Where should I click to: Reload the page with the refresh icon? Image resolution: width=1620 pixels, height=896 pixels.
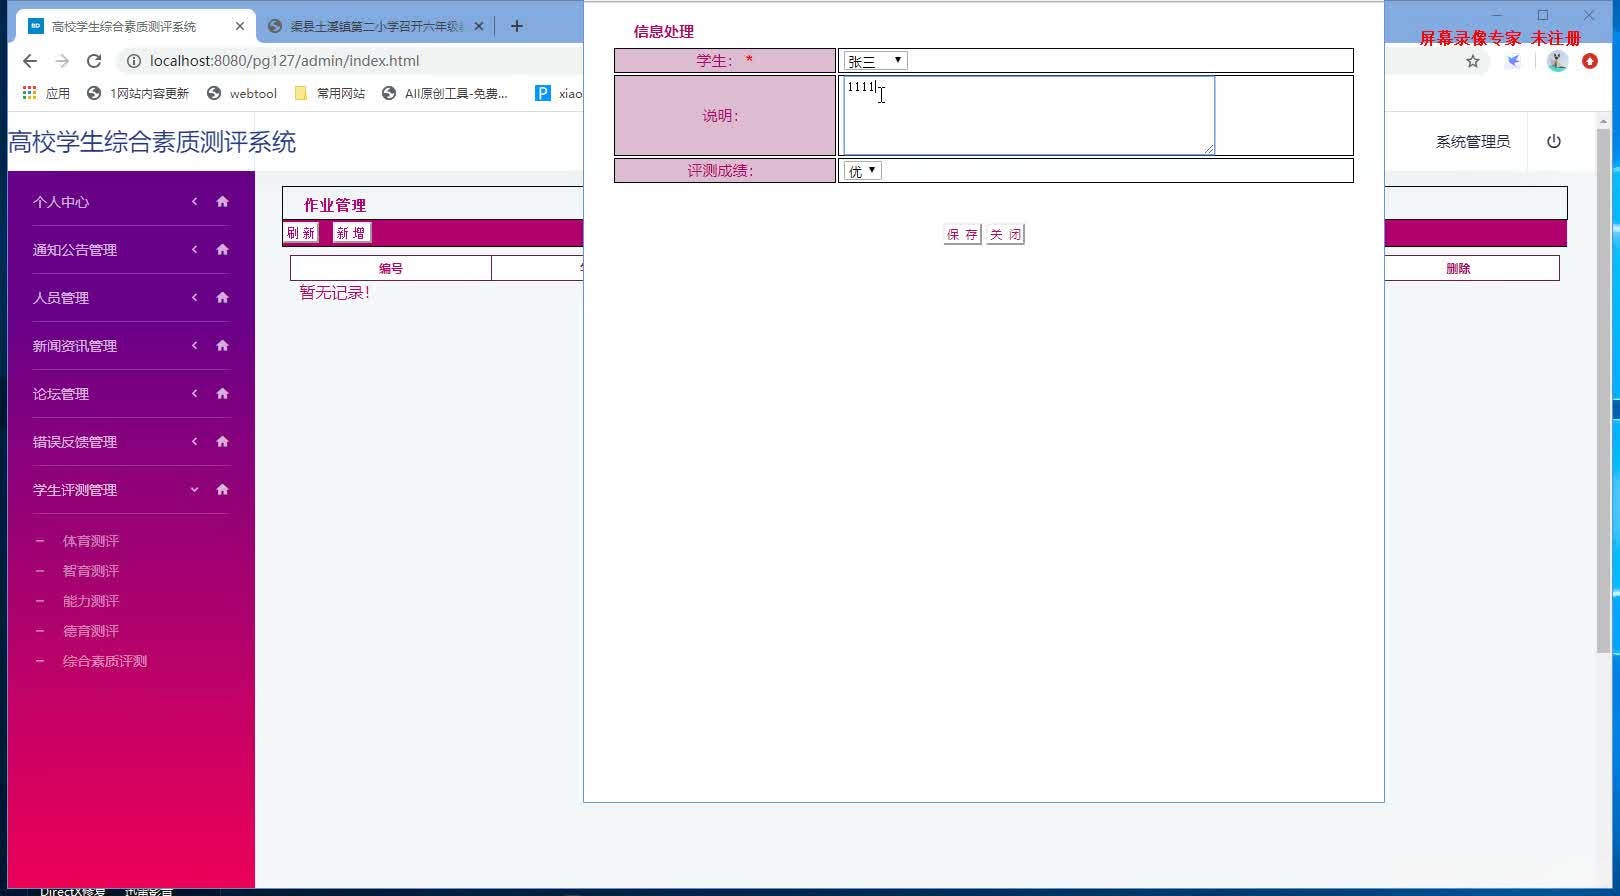click(x=94, y=61)
